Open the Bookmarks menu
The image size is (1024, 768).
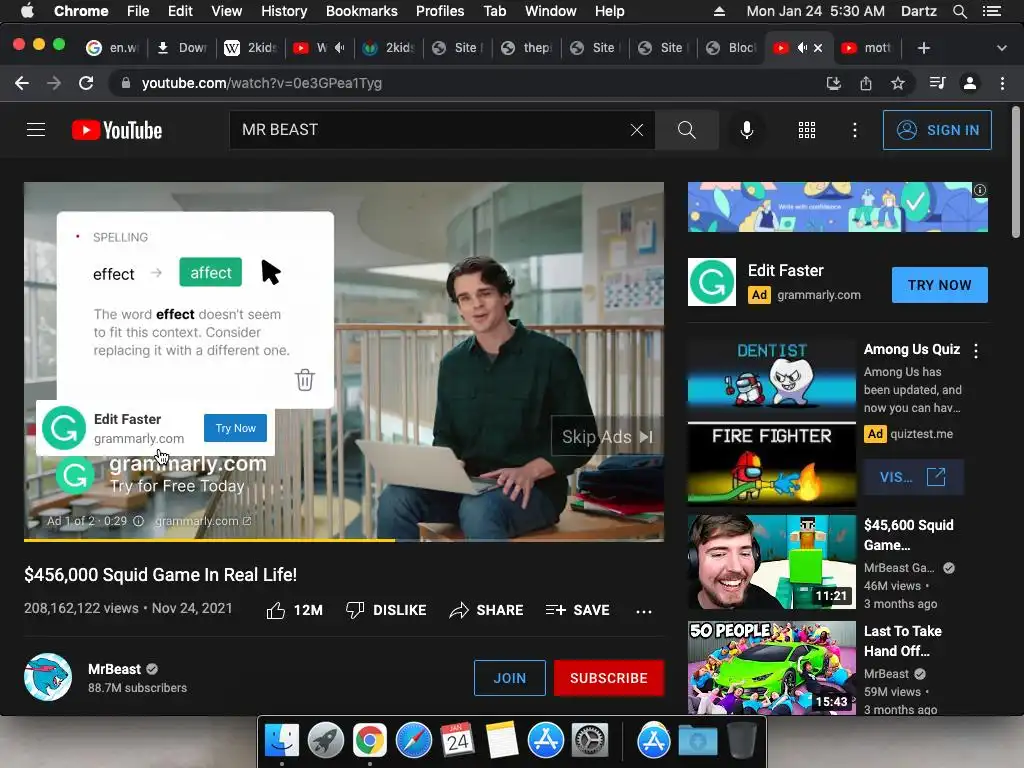point(361,11)
